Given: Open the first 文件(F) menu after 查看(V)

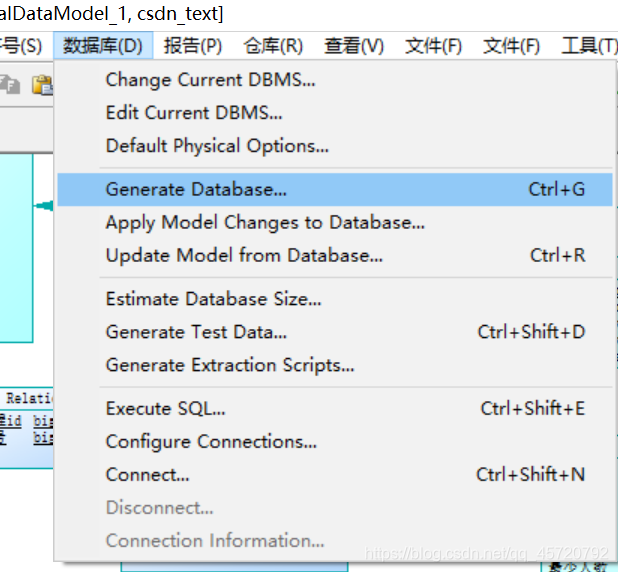Looking at the screenshot, I should pyautogui.click(x=434, y=45).
